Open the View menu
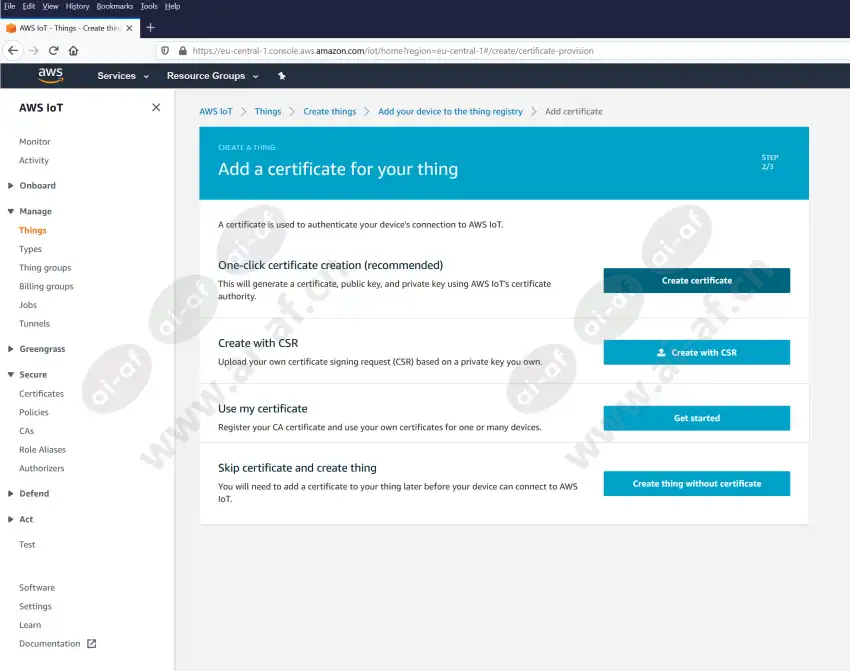Viewport: 850px width, 671px height. (x=50, y=6)
